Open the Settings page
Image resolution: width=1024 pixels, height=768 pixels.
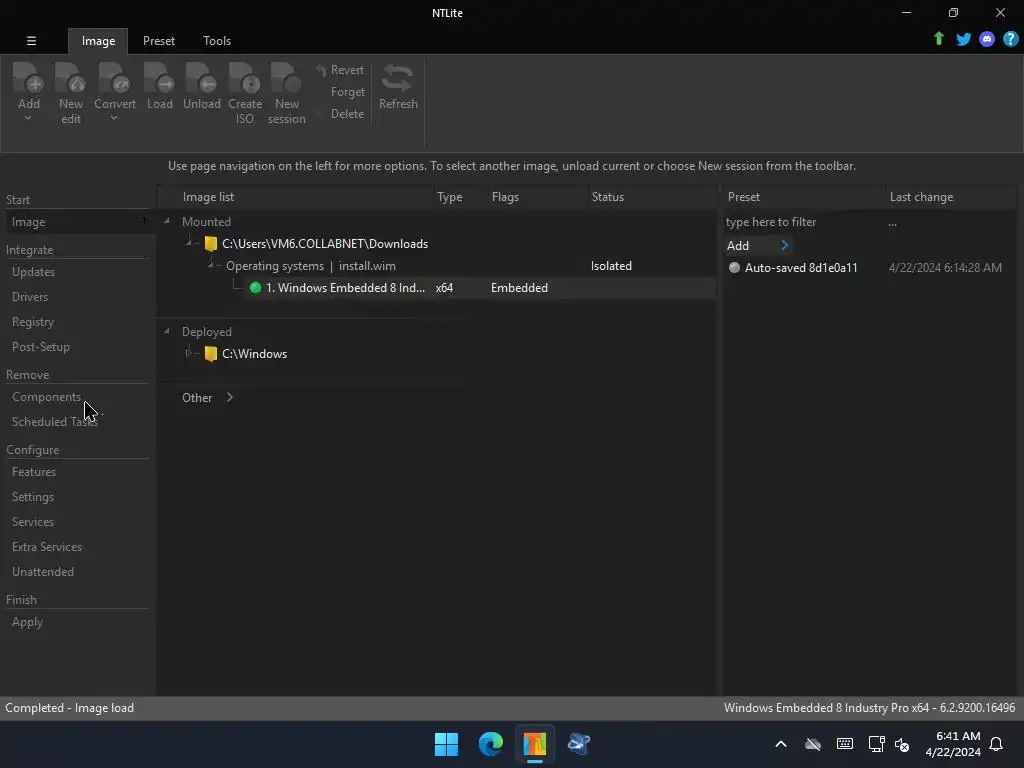(x=33, y=497)
